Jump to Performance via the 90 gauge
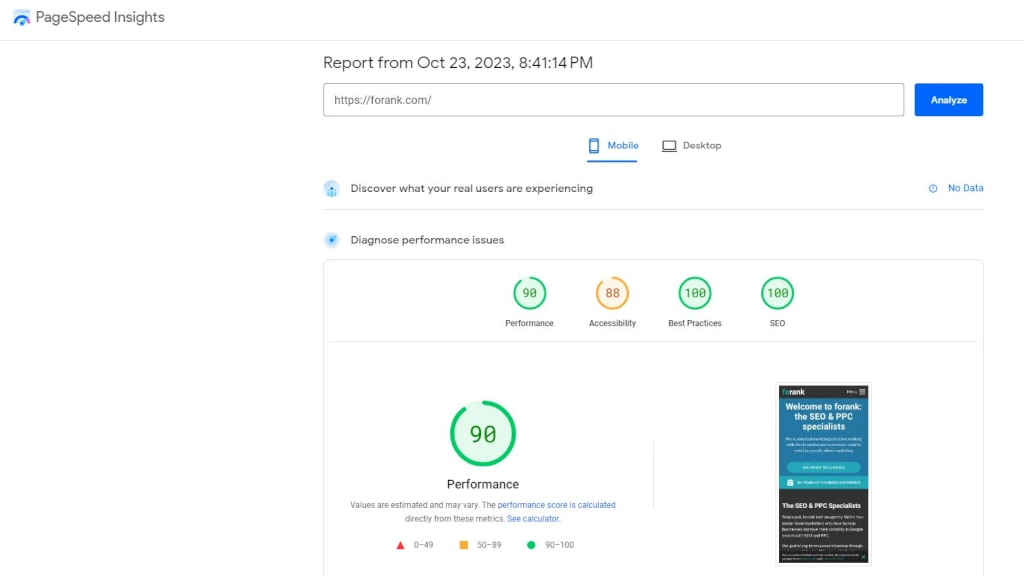 (x=529, y=293)
